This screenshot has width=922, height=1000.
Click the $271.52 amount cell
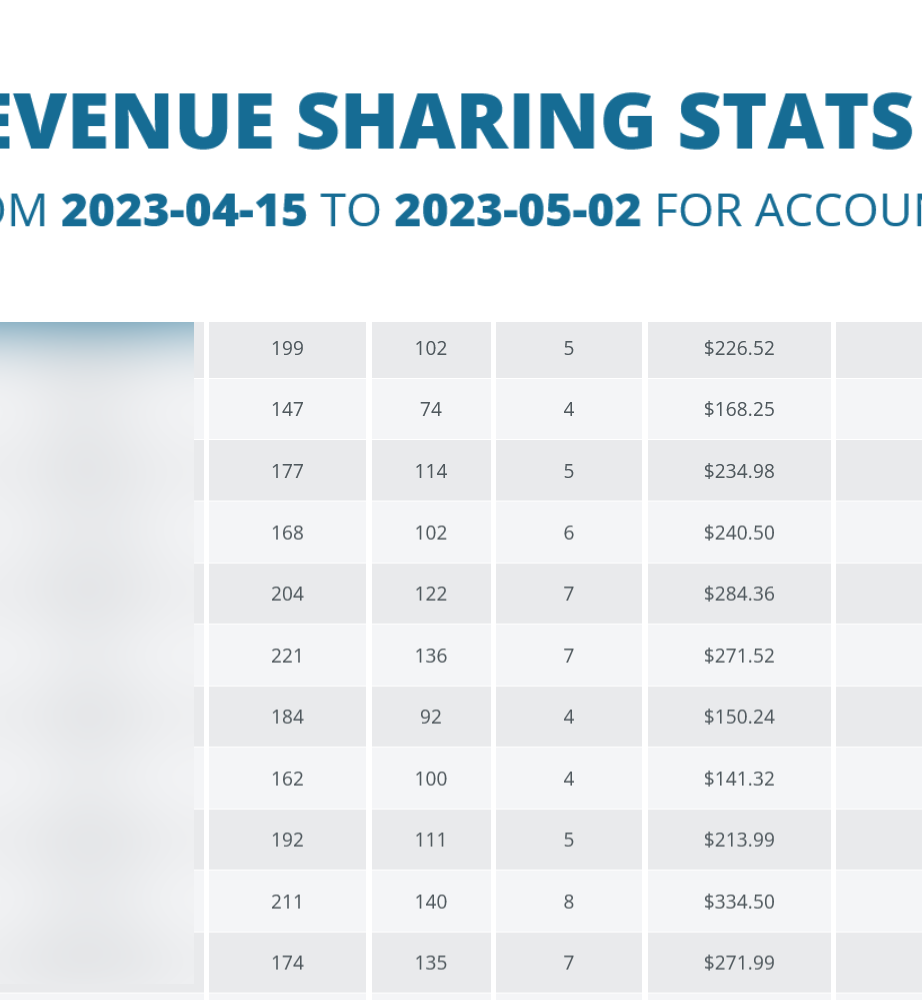click(739, 656)
